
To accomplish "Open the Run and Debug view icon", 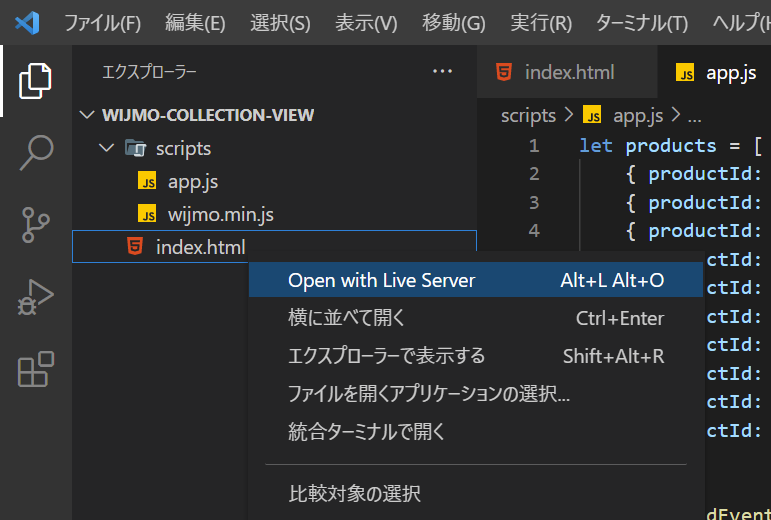I will click(x=35, y=297).
